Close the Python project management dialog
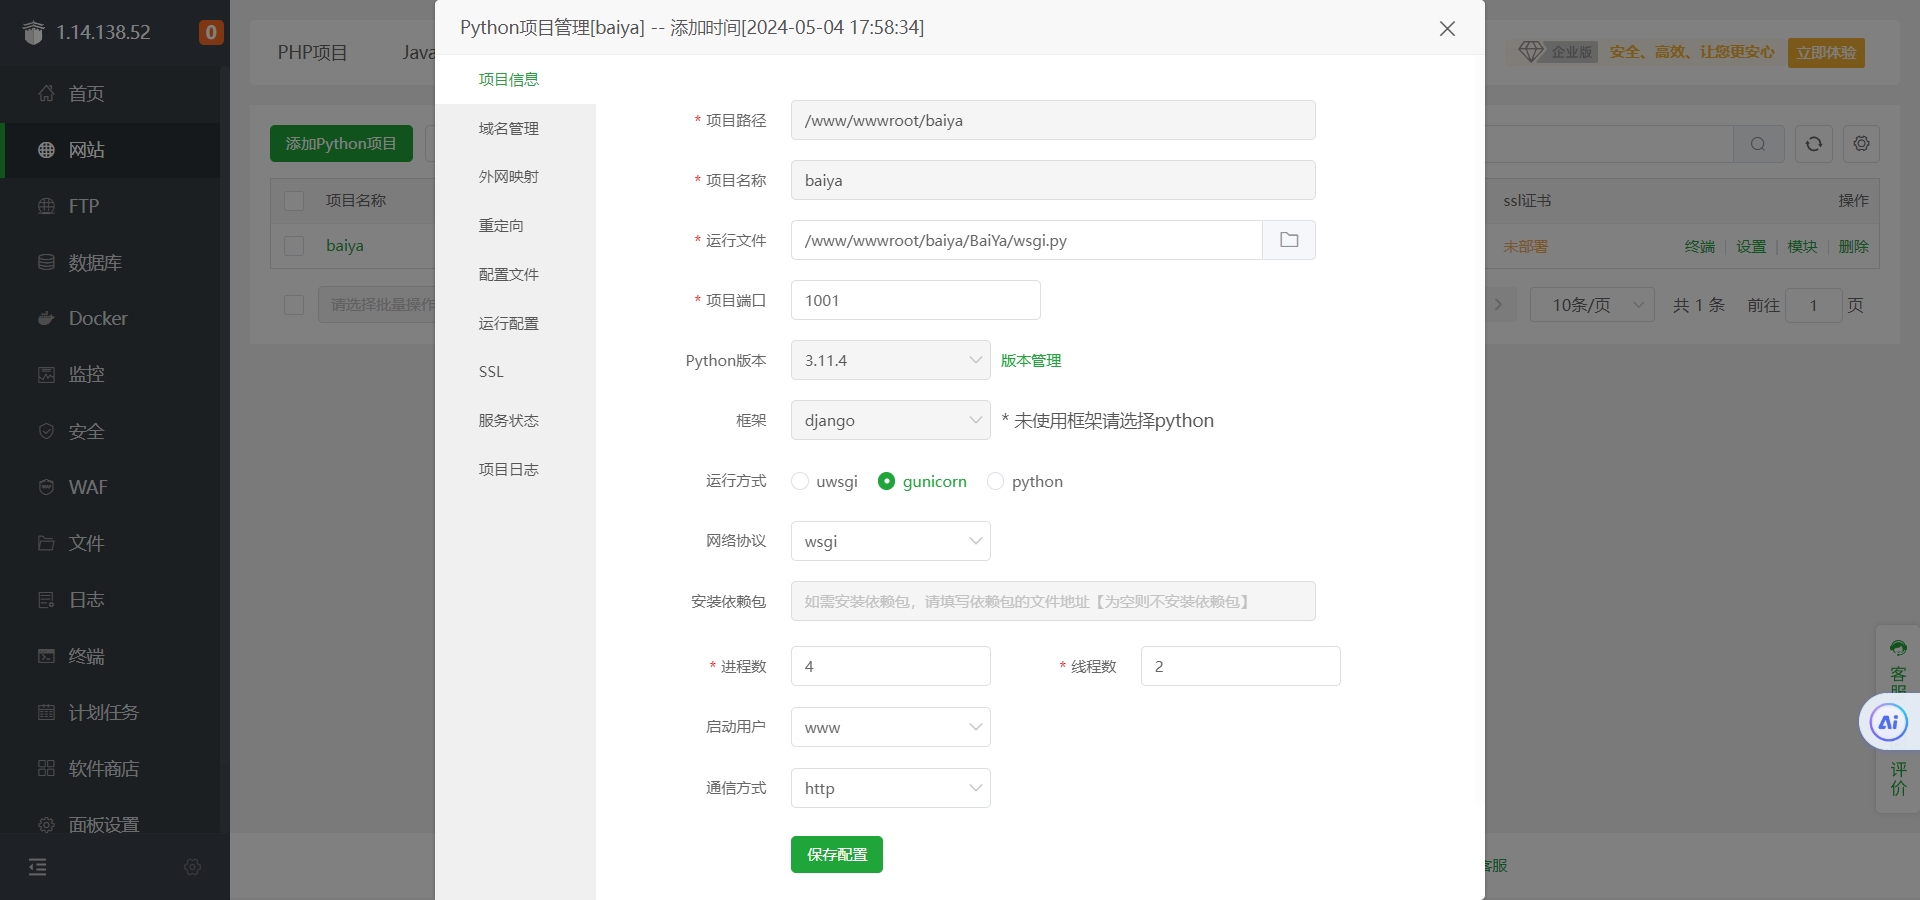The width and height of the screenshot is (1920, 900). 1447,28
